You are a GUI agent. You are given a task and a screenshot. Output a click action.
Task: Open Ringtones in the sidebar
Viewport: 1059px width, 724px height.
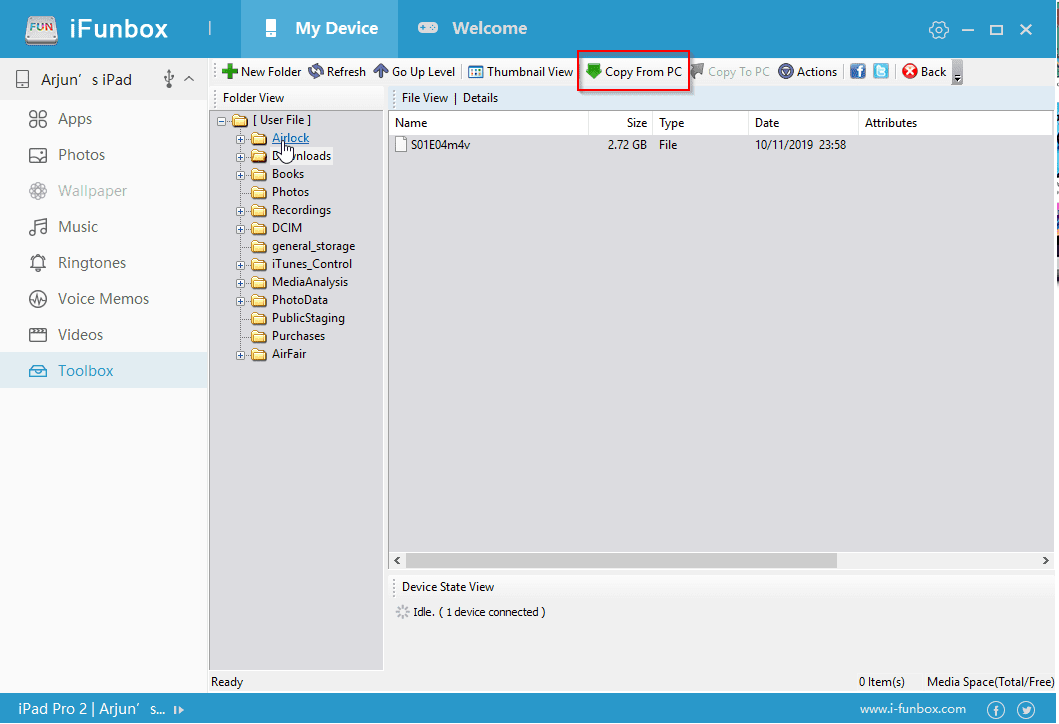coord(104,263)
